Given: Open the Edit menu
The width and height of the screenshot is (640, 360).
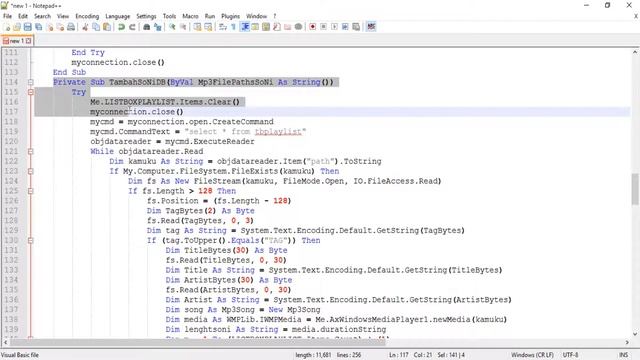Looking at the screenshot, I should point(23,16).
